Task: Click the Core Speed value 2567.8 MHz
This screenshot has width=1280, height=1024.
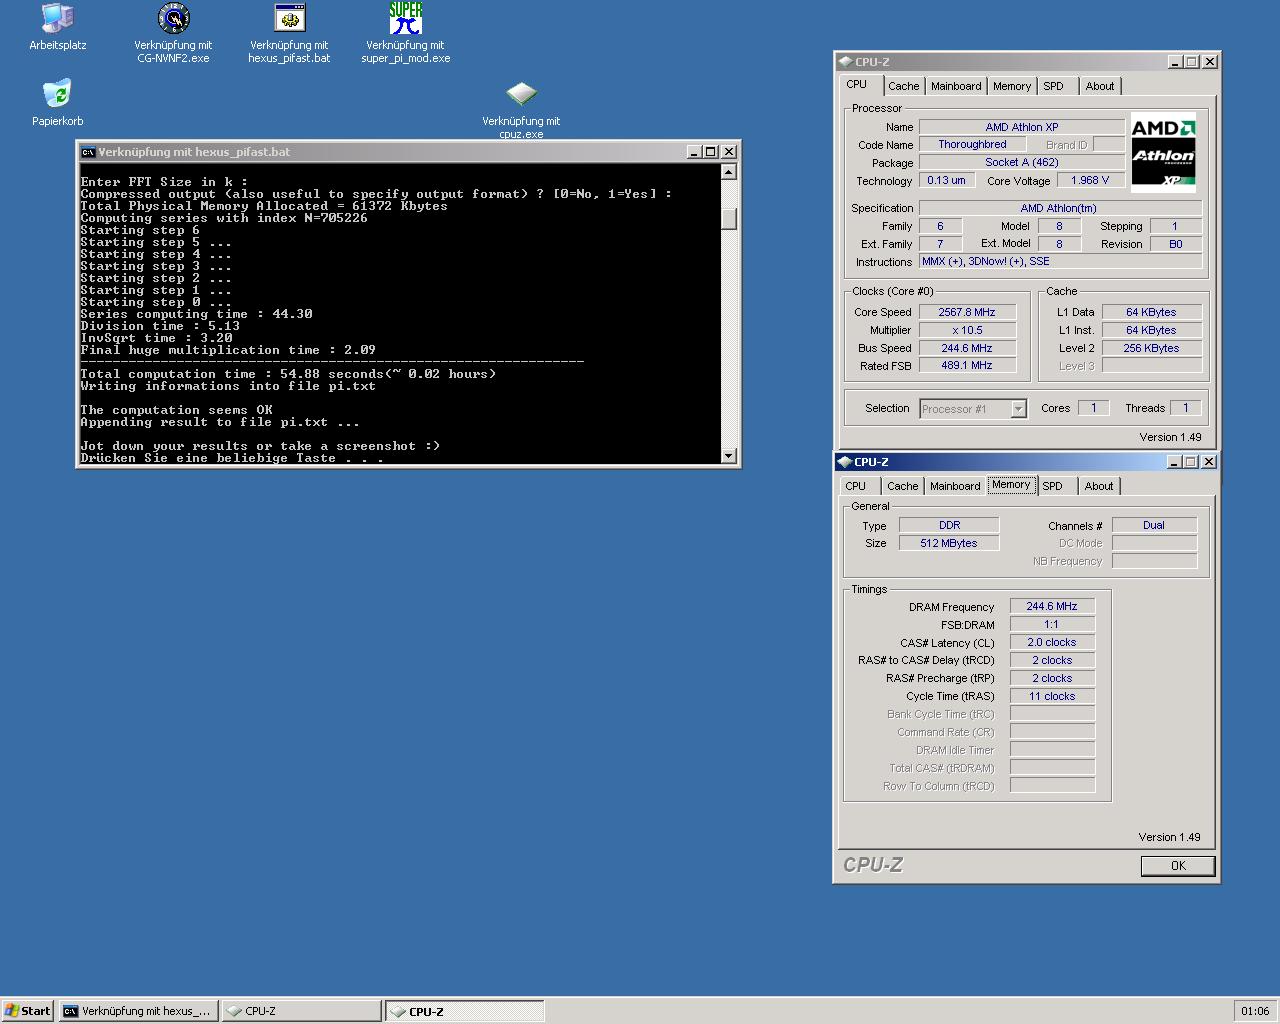Action: [x=967, y=312]
